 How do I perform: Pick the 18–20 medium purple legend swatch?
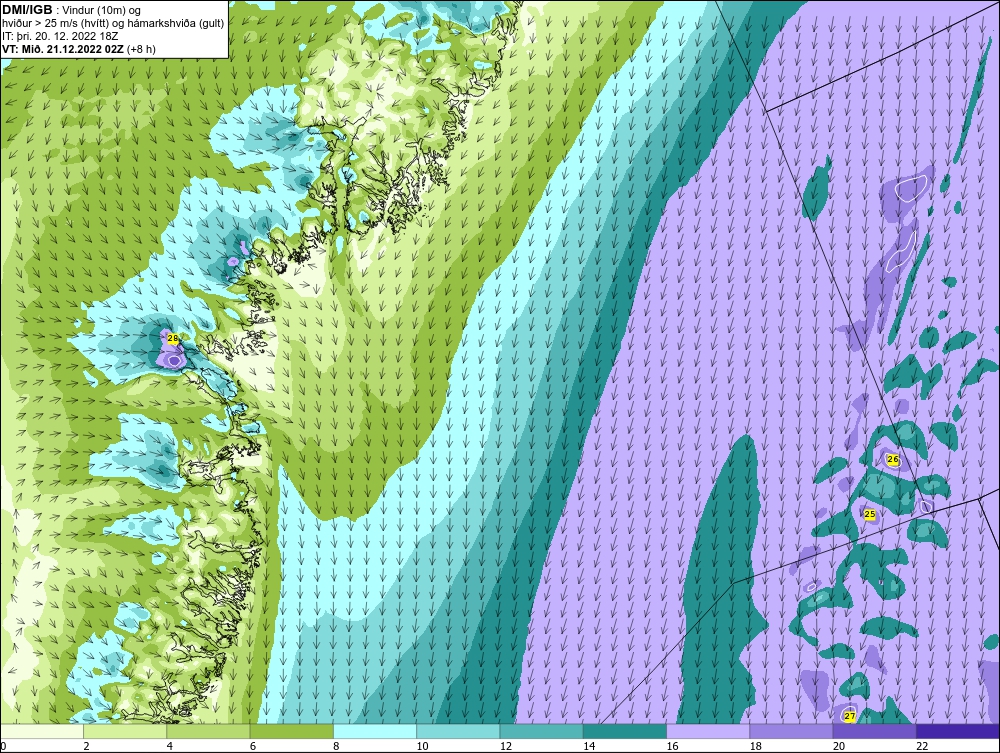[x=791, y=731]
